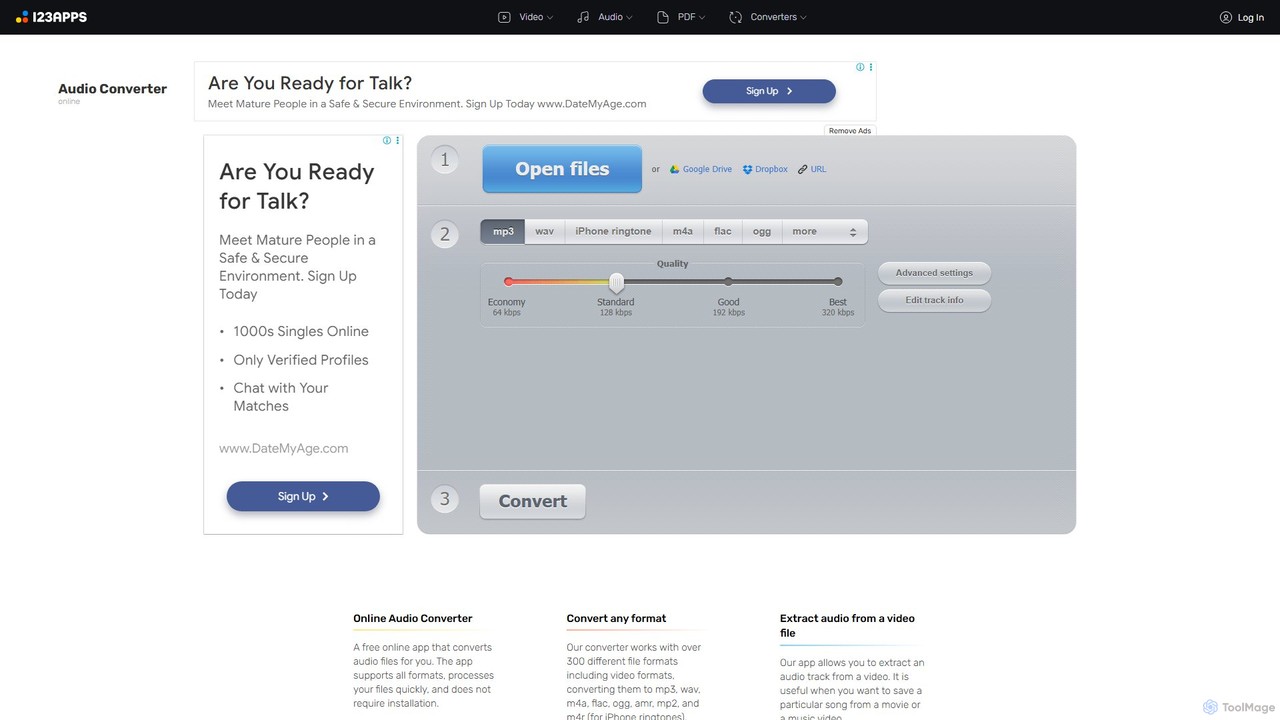Open the 'more' formats dropdown
Viewport: 1280px width, 720px height.
click(825, 231)
